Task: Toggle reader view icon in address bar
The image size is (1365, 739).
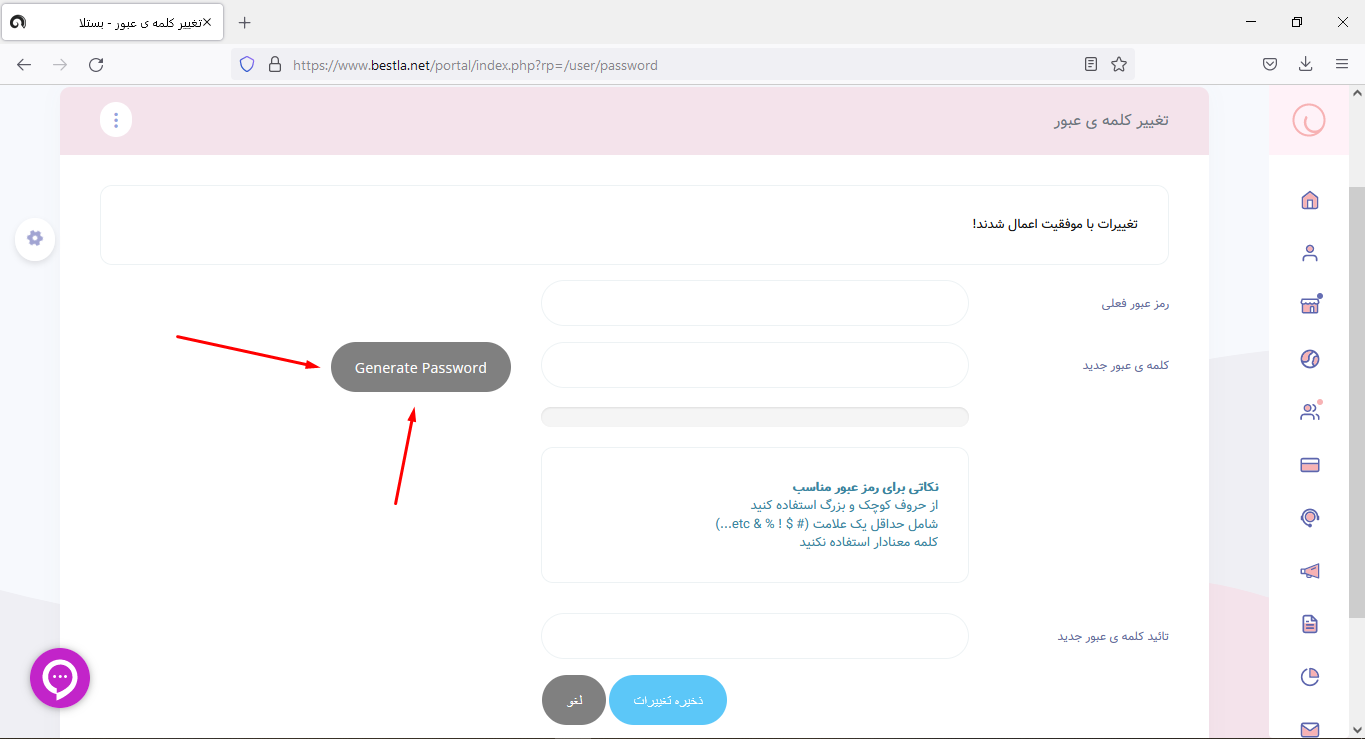Action: coord(1091,64)
